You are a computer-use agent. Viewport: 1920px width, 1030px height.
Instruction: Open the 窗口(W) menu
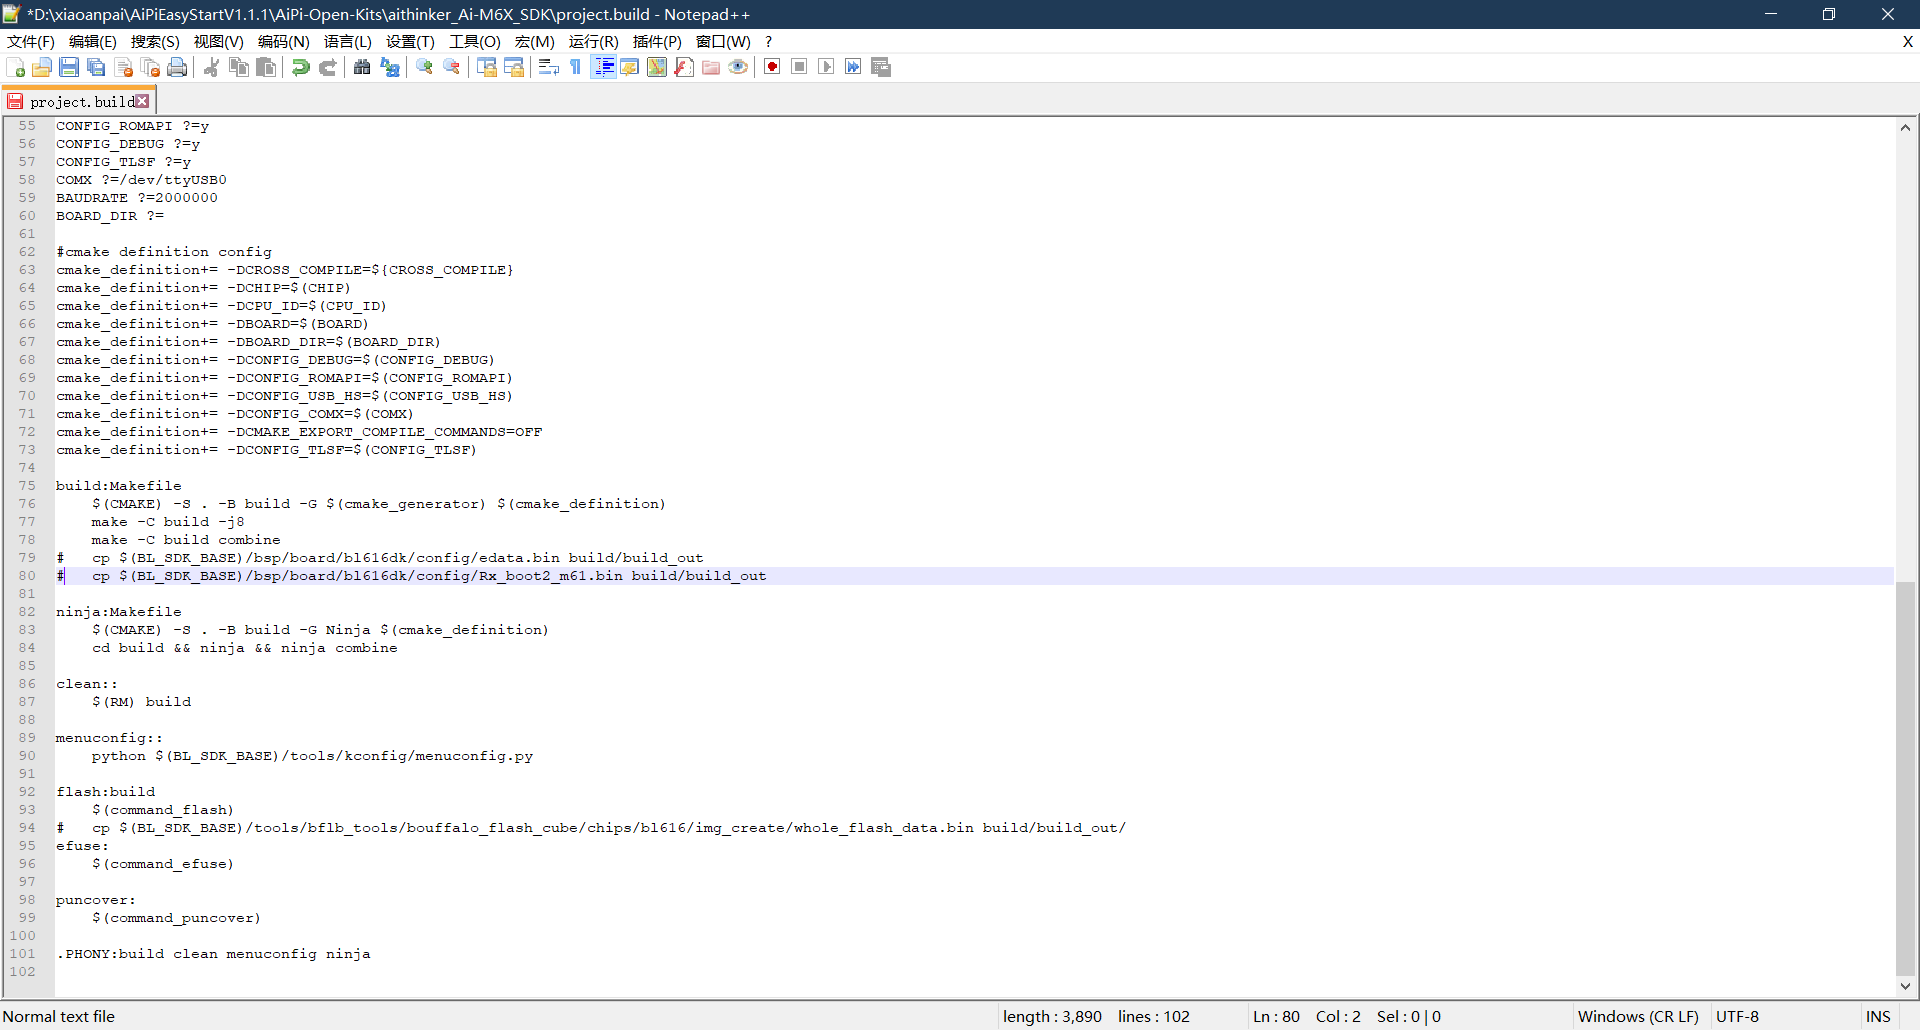(x=723, y=41)
